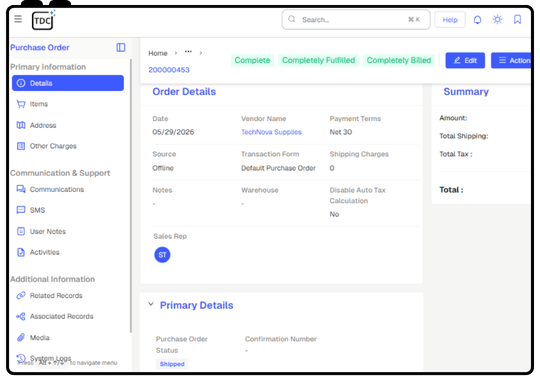Image resolution: width=540 pixels, height=384 pixels.
Task: Click the SMS message icon
Action: pyautogui.click(x=21, y=210)
